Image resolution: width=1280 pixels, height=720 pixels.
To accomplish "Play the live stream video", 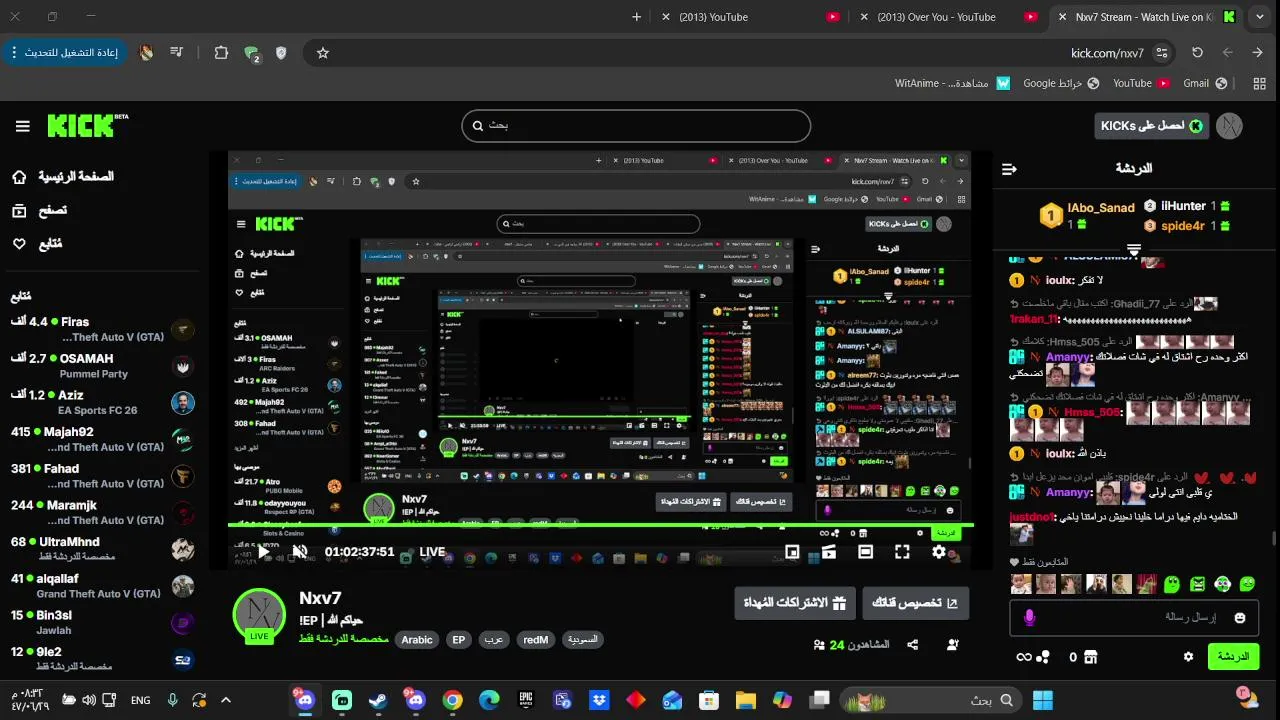I will (263, 551).
